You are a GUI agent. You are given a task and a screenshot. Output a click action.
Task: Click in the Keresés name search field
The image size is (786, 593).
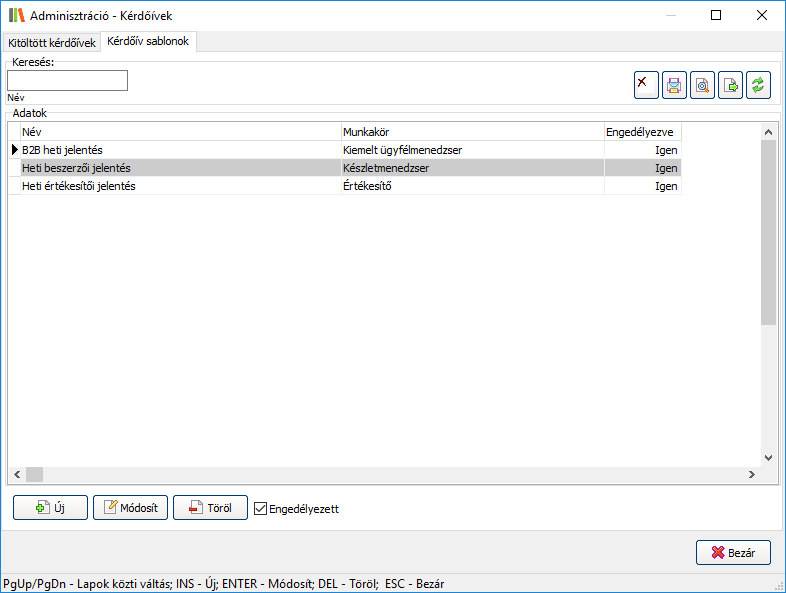(67, 81)
